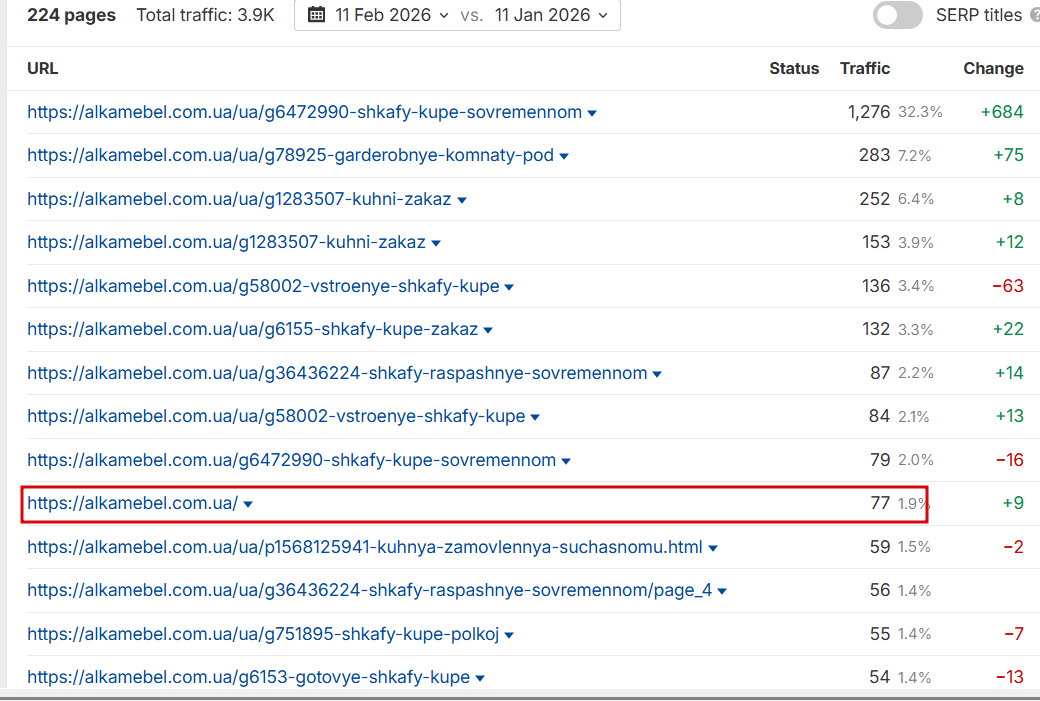Click the 224 pages count

(x=71, y=15)
